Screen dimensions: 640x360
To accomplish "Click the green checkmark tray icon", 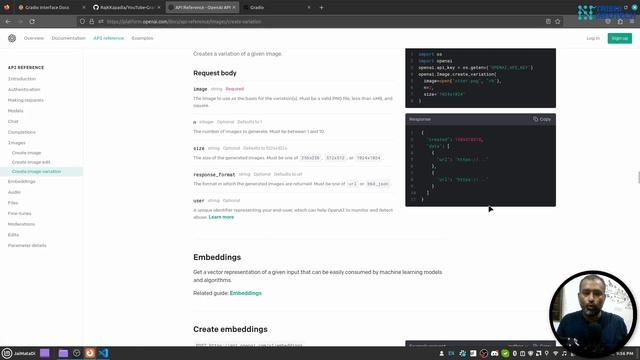I will coord(505,353).
